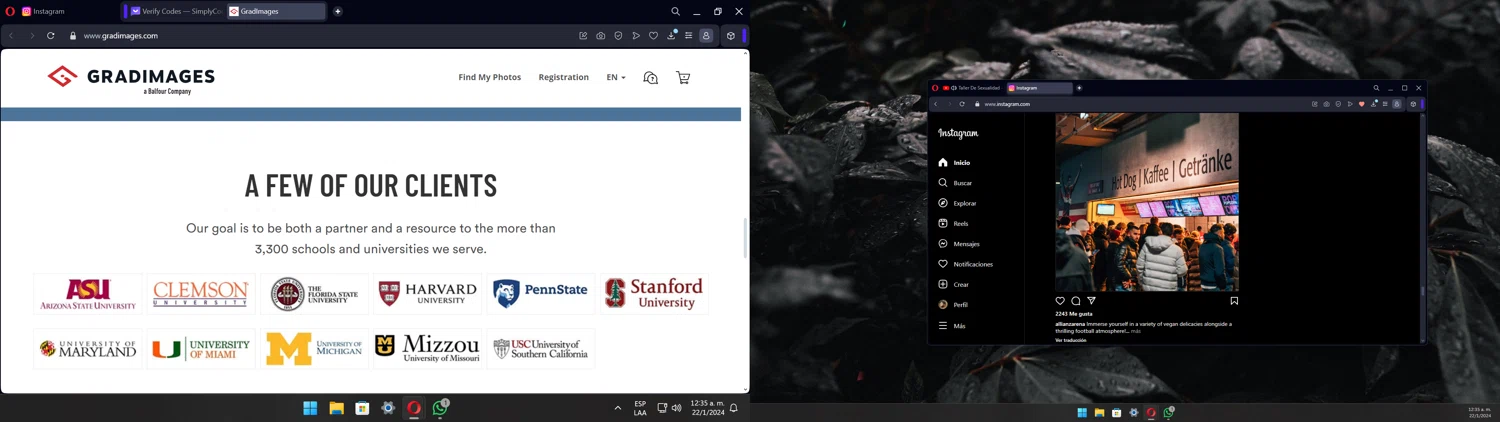Open the Registration link
The width and height of the screenshot is (1500, 422).
pos(563,77)
